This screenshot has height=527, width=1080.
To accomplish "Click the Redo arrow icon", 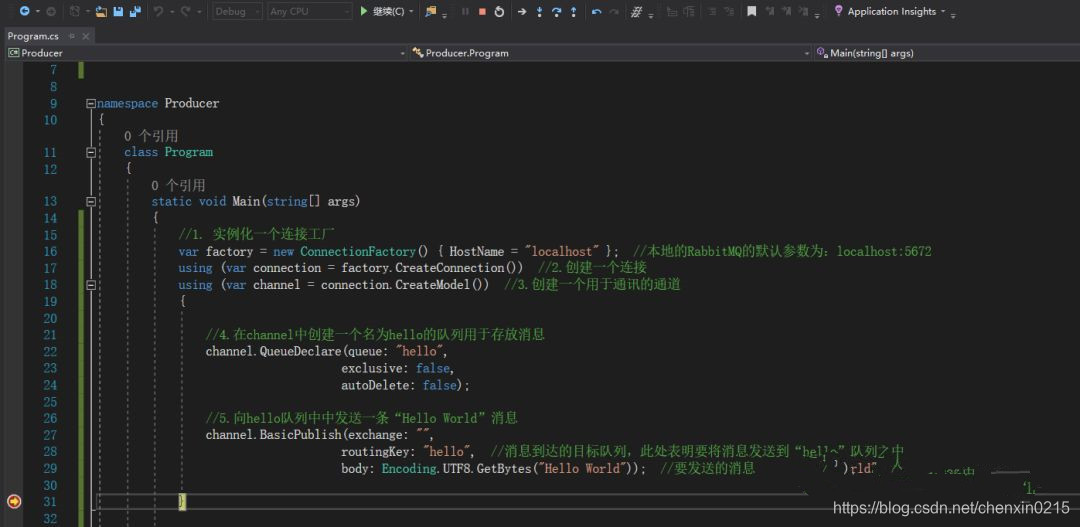I will (186, 11).
